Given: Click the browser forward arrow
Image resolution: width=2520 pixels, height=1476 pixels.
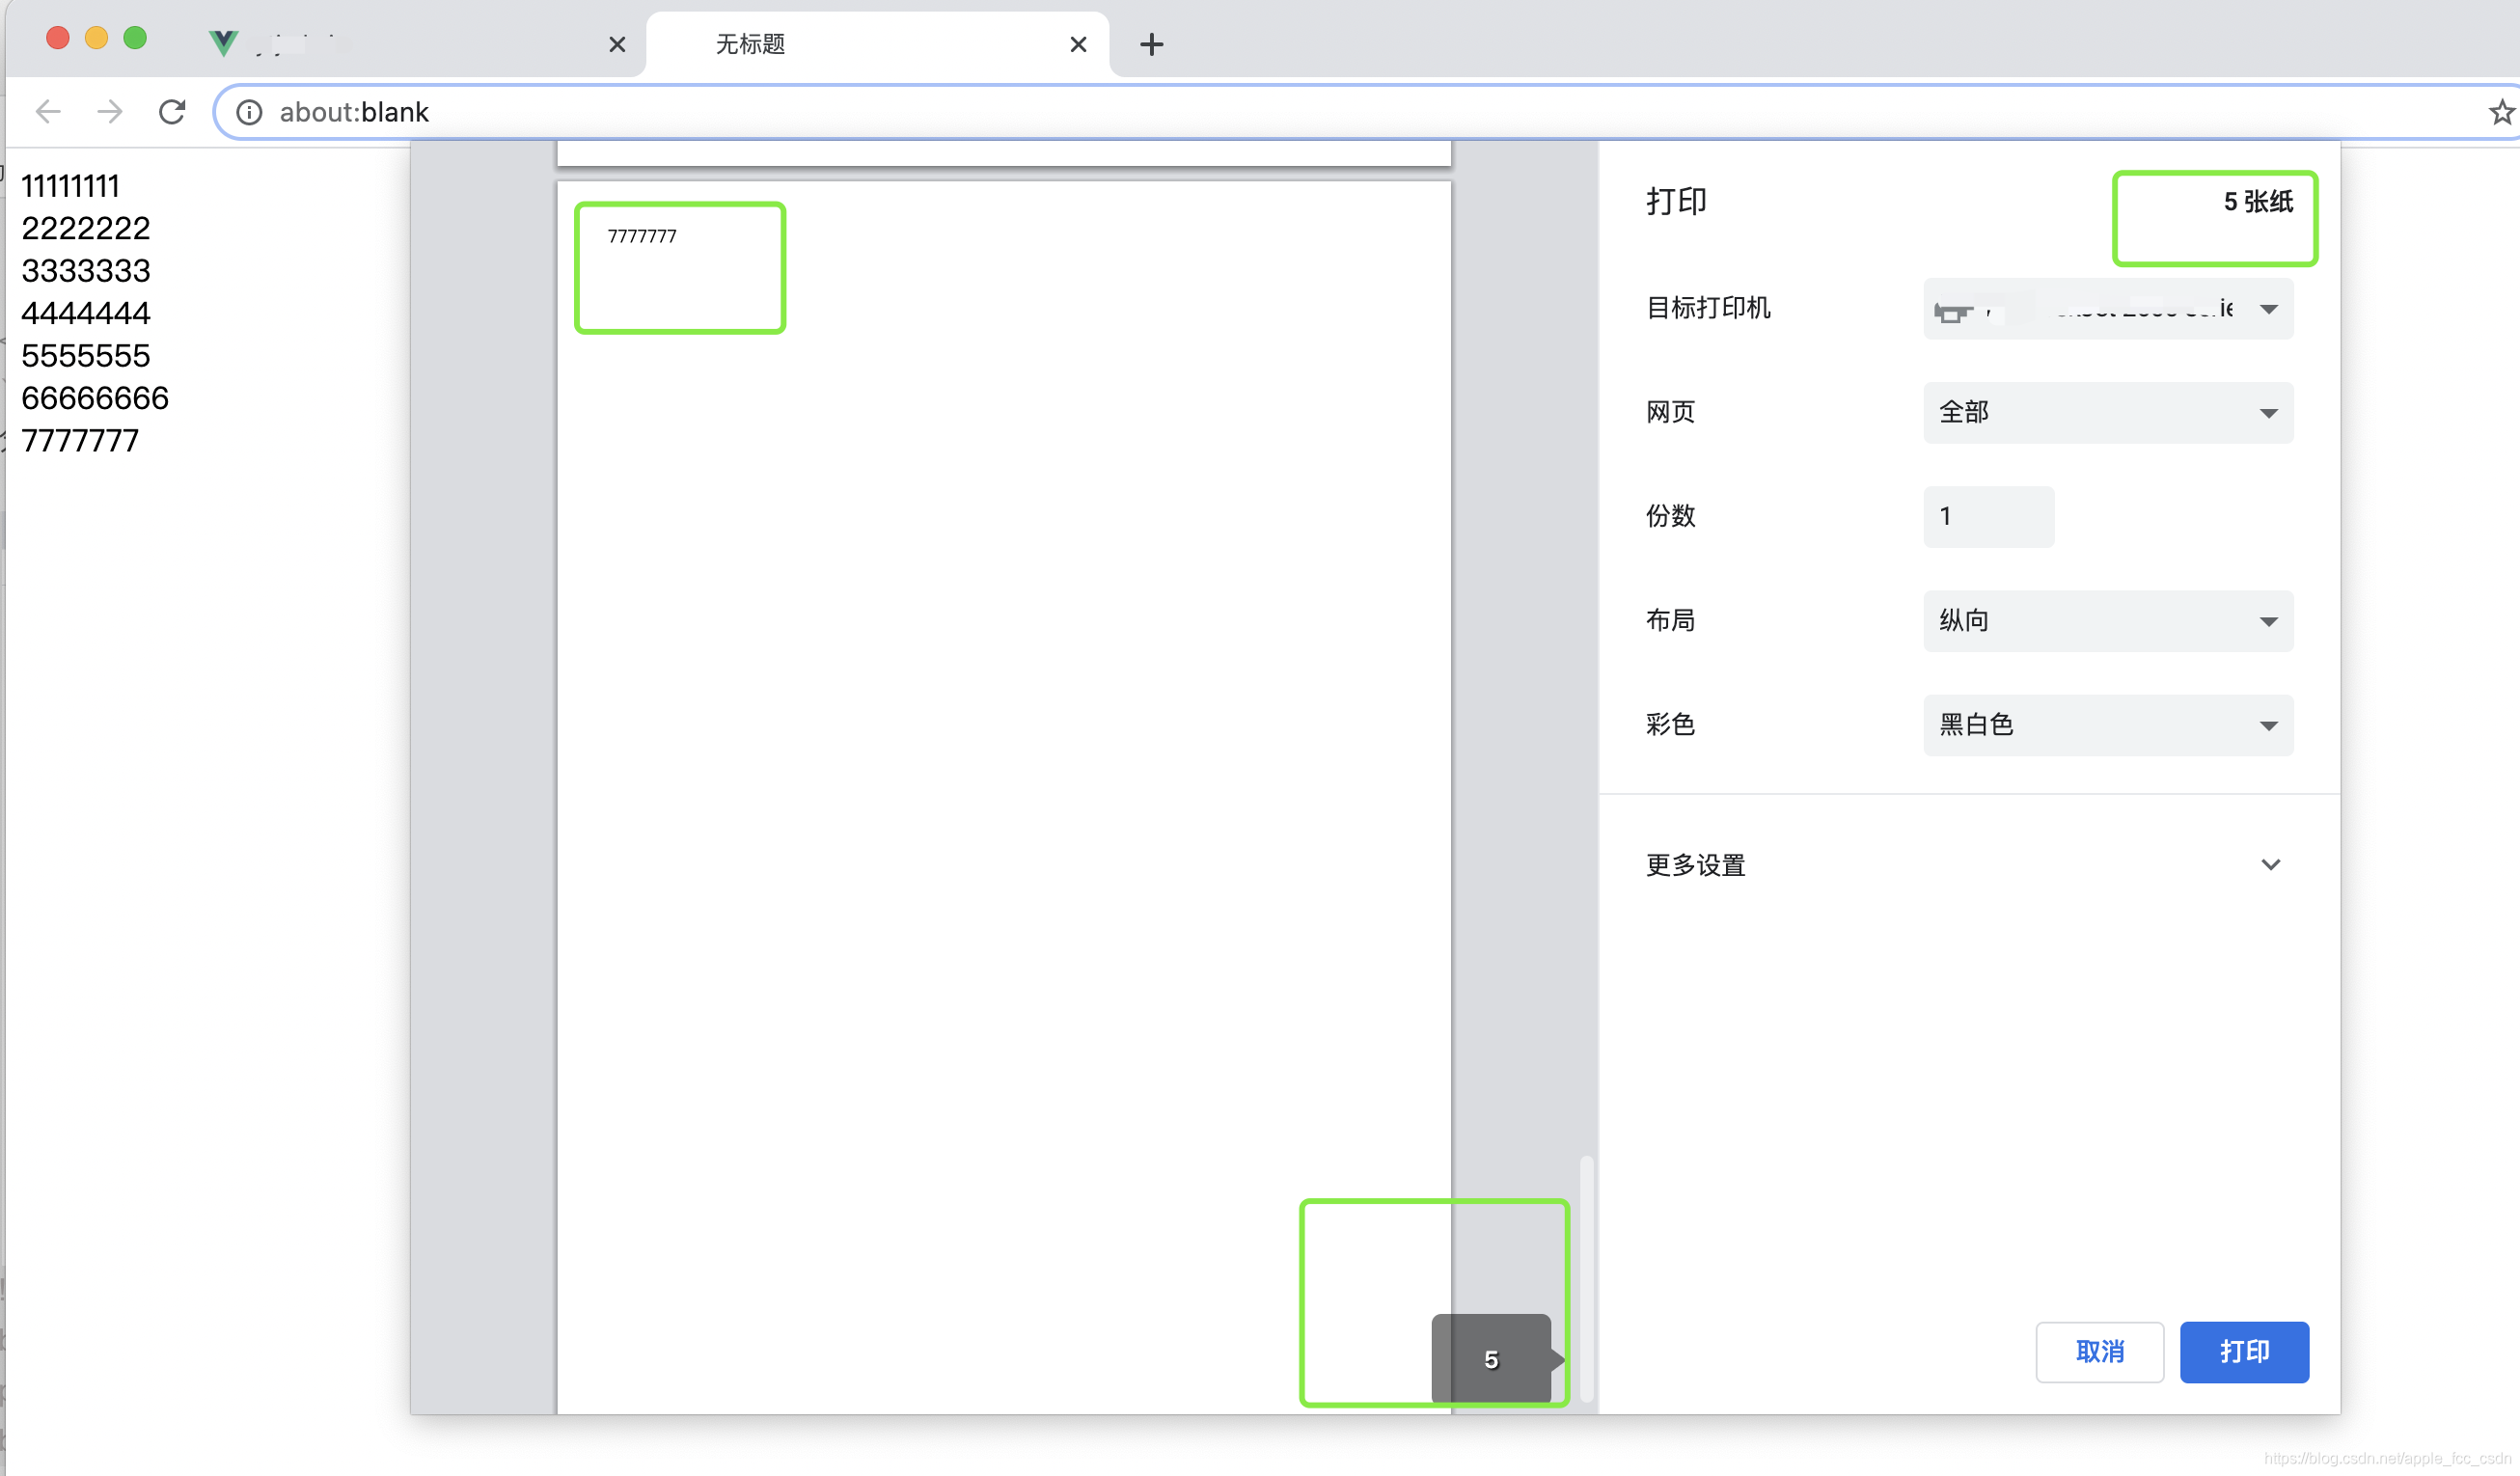Looking at the screenshot, I should click(110, 111).
